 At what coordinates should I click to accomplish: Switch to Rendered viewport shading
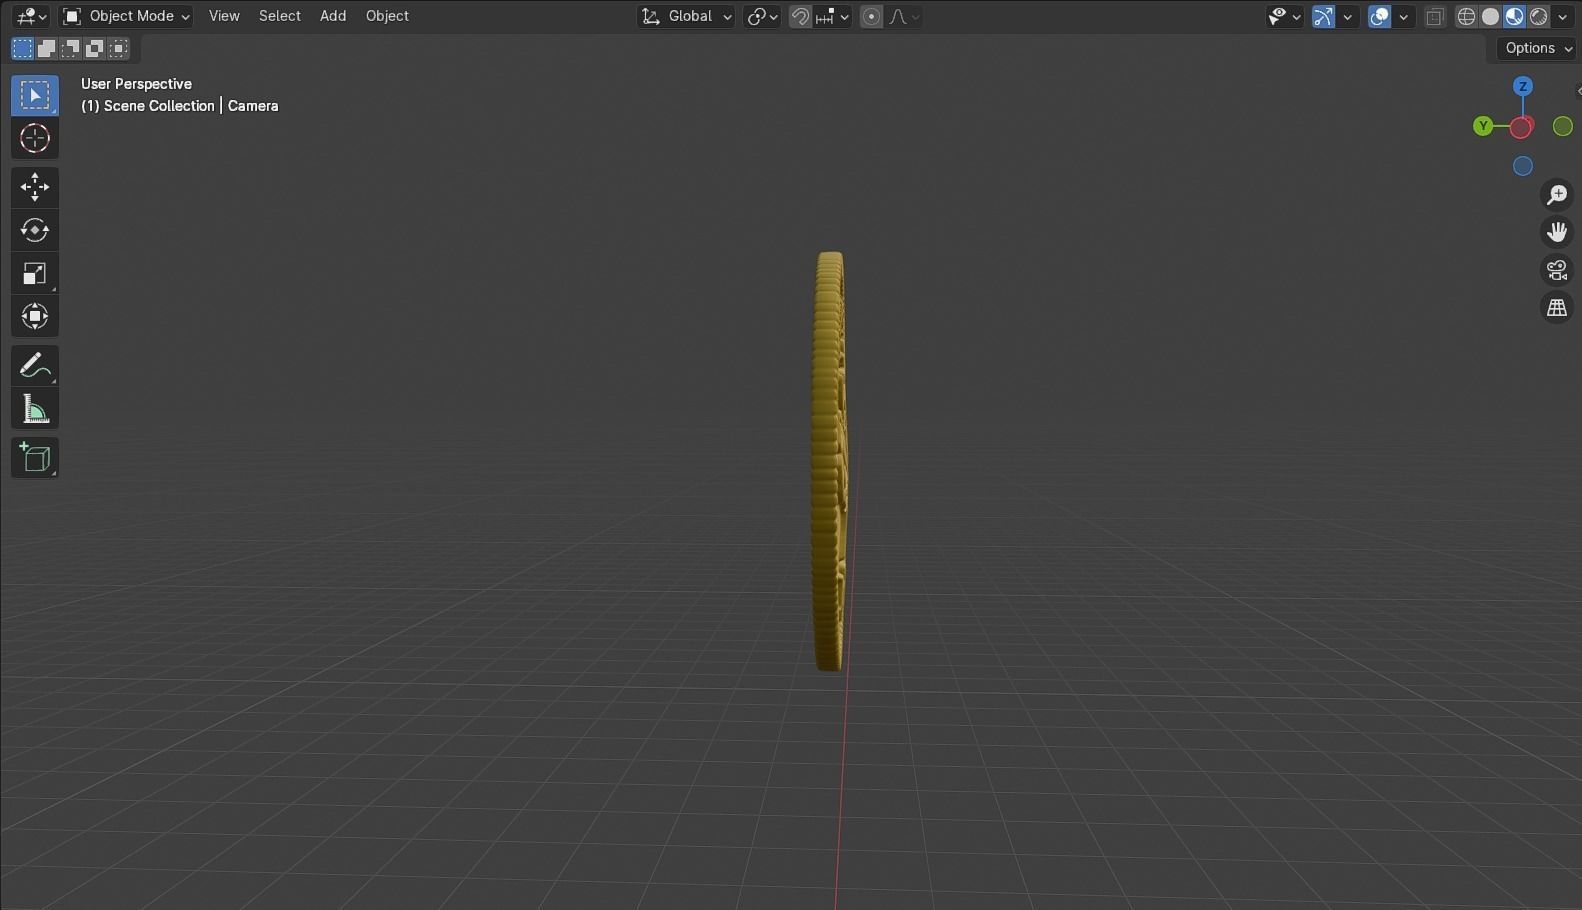coord(1539,16)
